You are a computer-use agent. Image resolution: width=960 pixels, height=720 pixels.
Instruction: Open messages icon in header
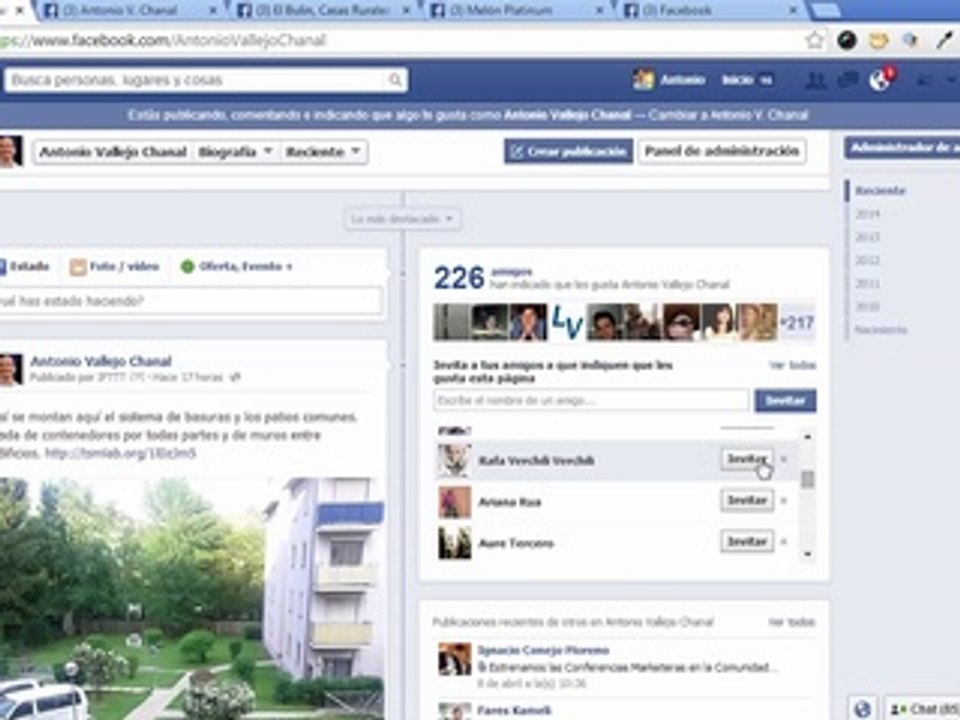click(x=847, y=80)
